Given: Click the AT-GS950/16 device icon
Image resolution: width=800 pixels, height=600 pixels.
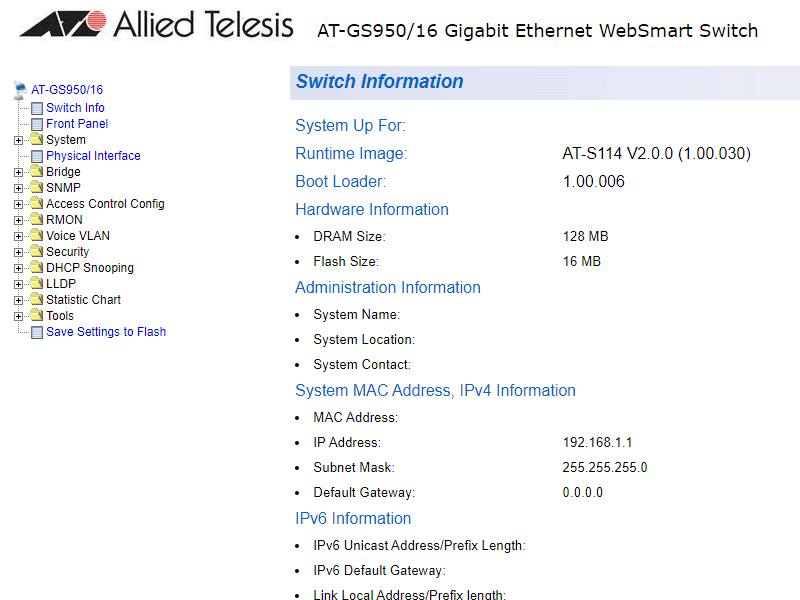Looking at the screenshot, I should (20, 90).
